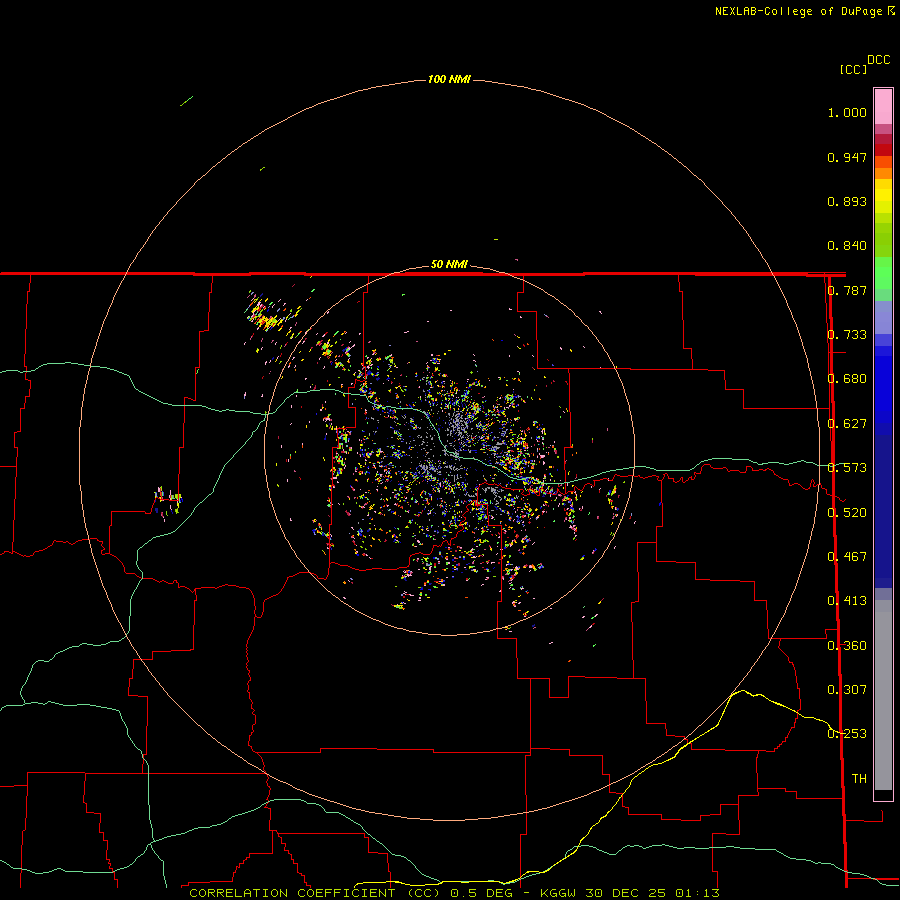Click the 0.253 scale value
900x900 pixels.
click(847, 734)
